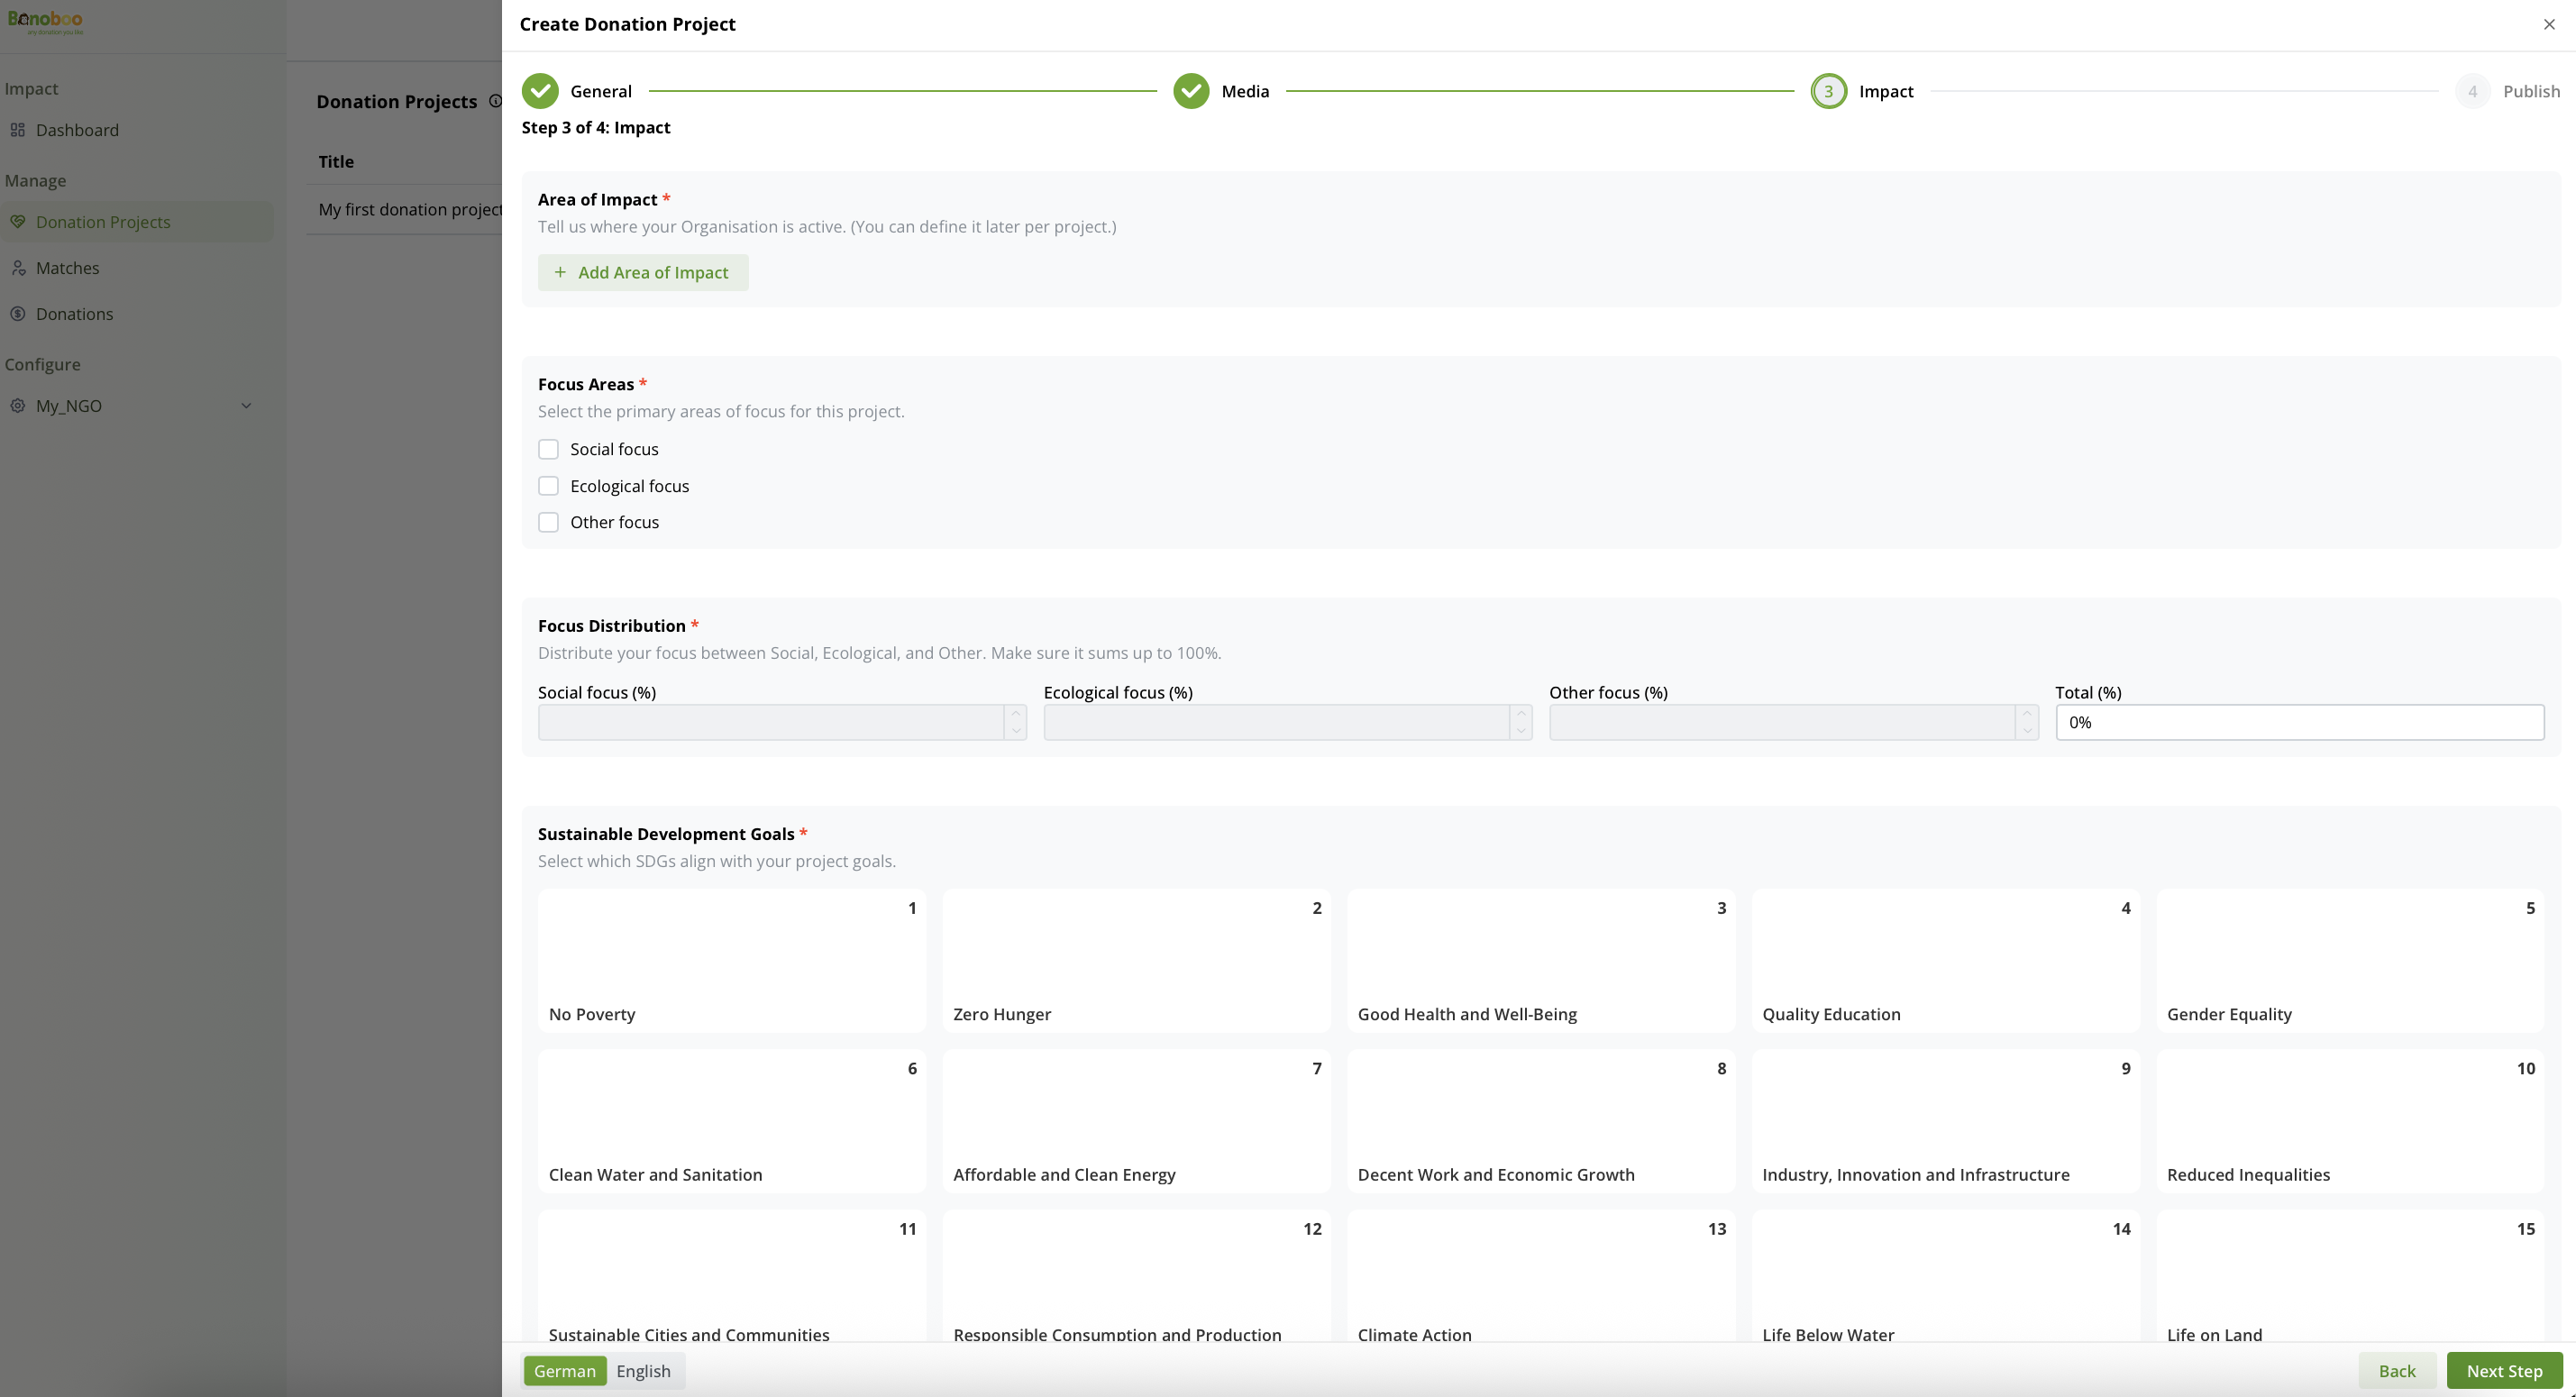2576x1397 pixels.
Task: Increase Social focus percentage with up arrow
Action: (1016, 714)
